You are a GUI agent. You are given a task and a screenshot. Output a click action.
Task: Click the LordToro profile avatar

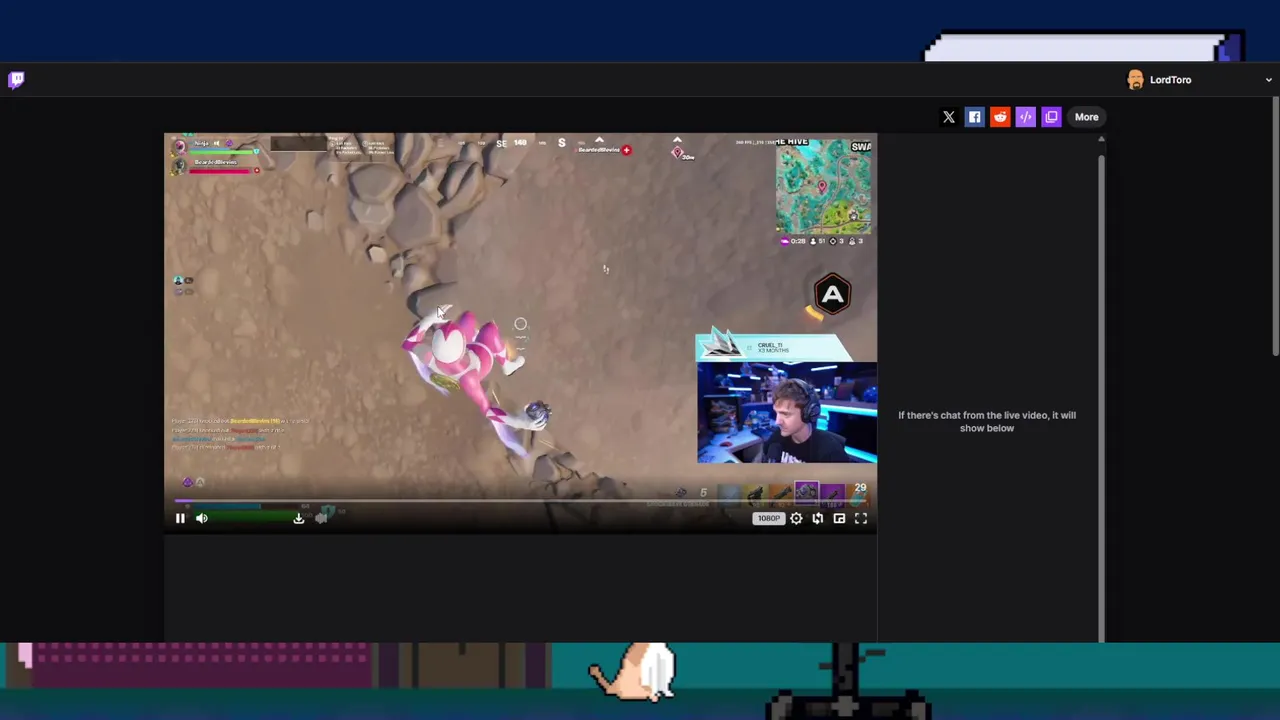(1135, 80)
